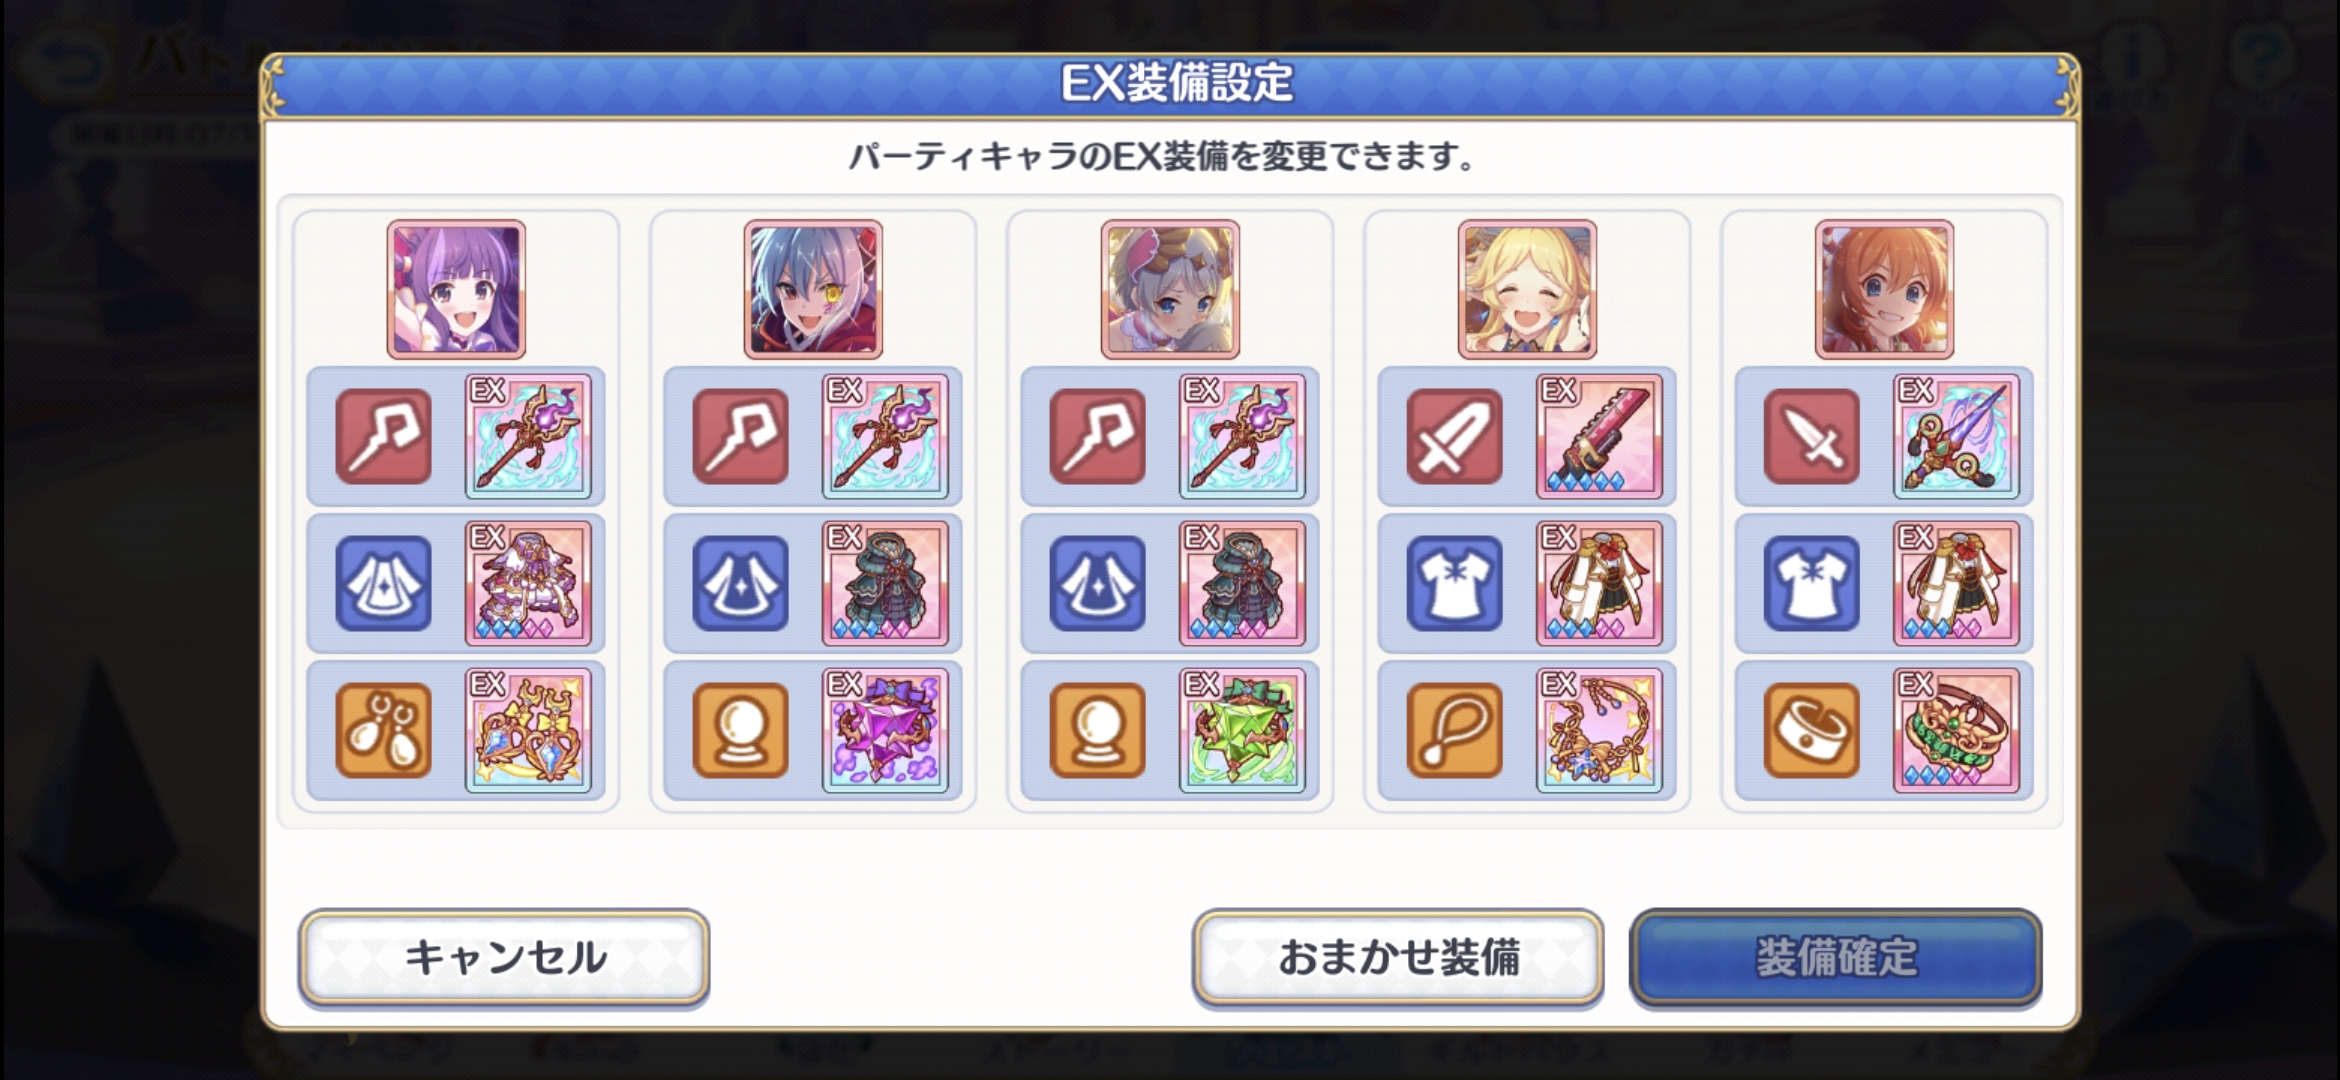This screenshot has height=1080, width=2340.
Task: Select the silver-haired red-hooded character portrait
Action: pos(813,290)
